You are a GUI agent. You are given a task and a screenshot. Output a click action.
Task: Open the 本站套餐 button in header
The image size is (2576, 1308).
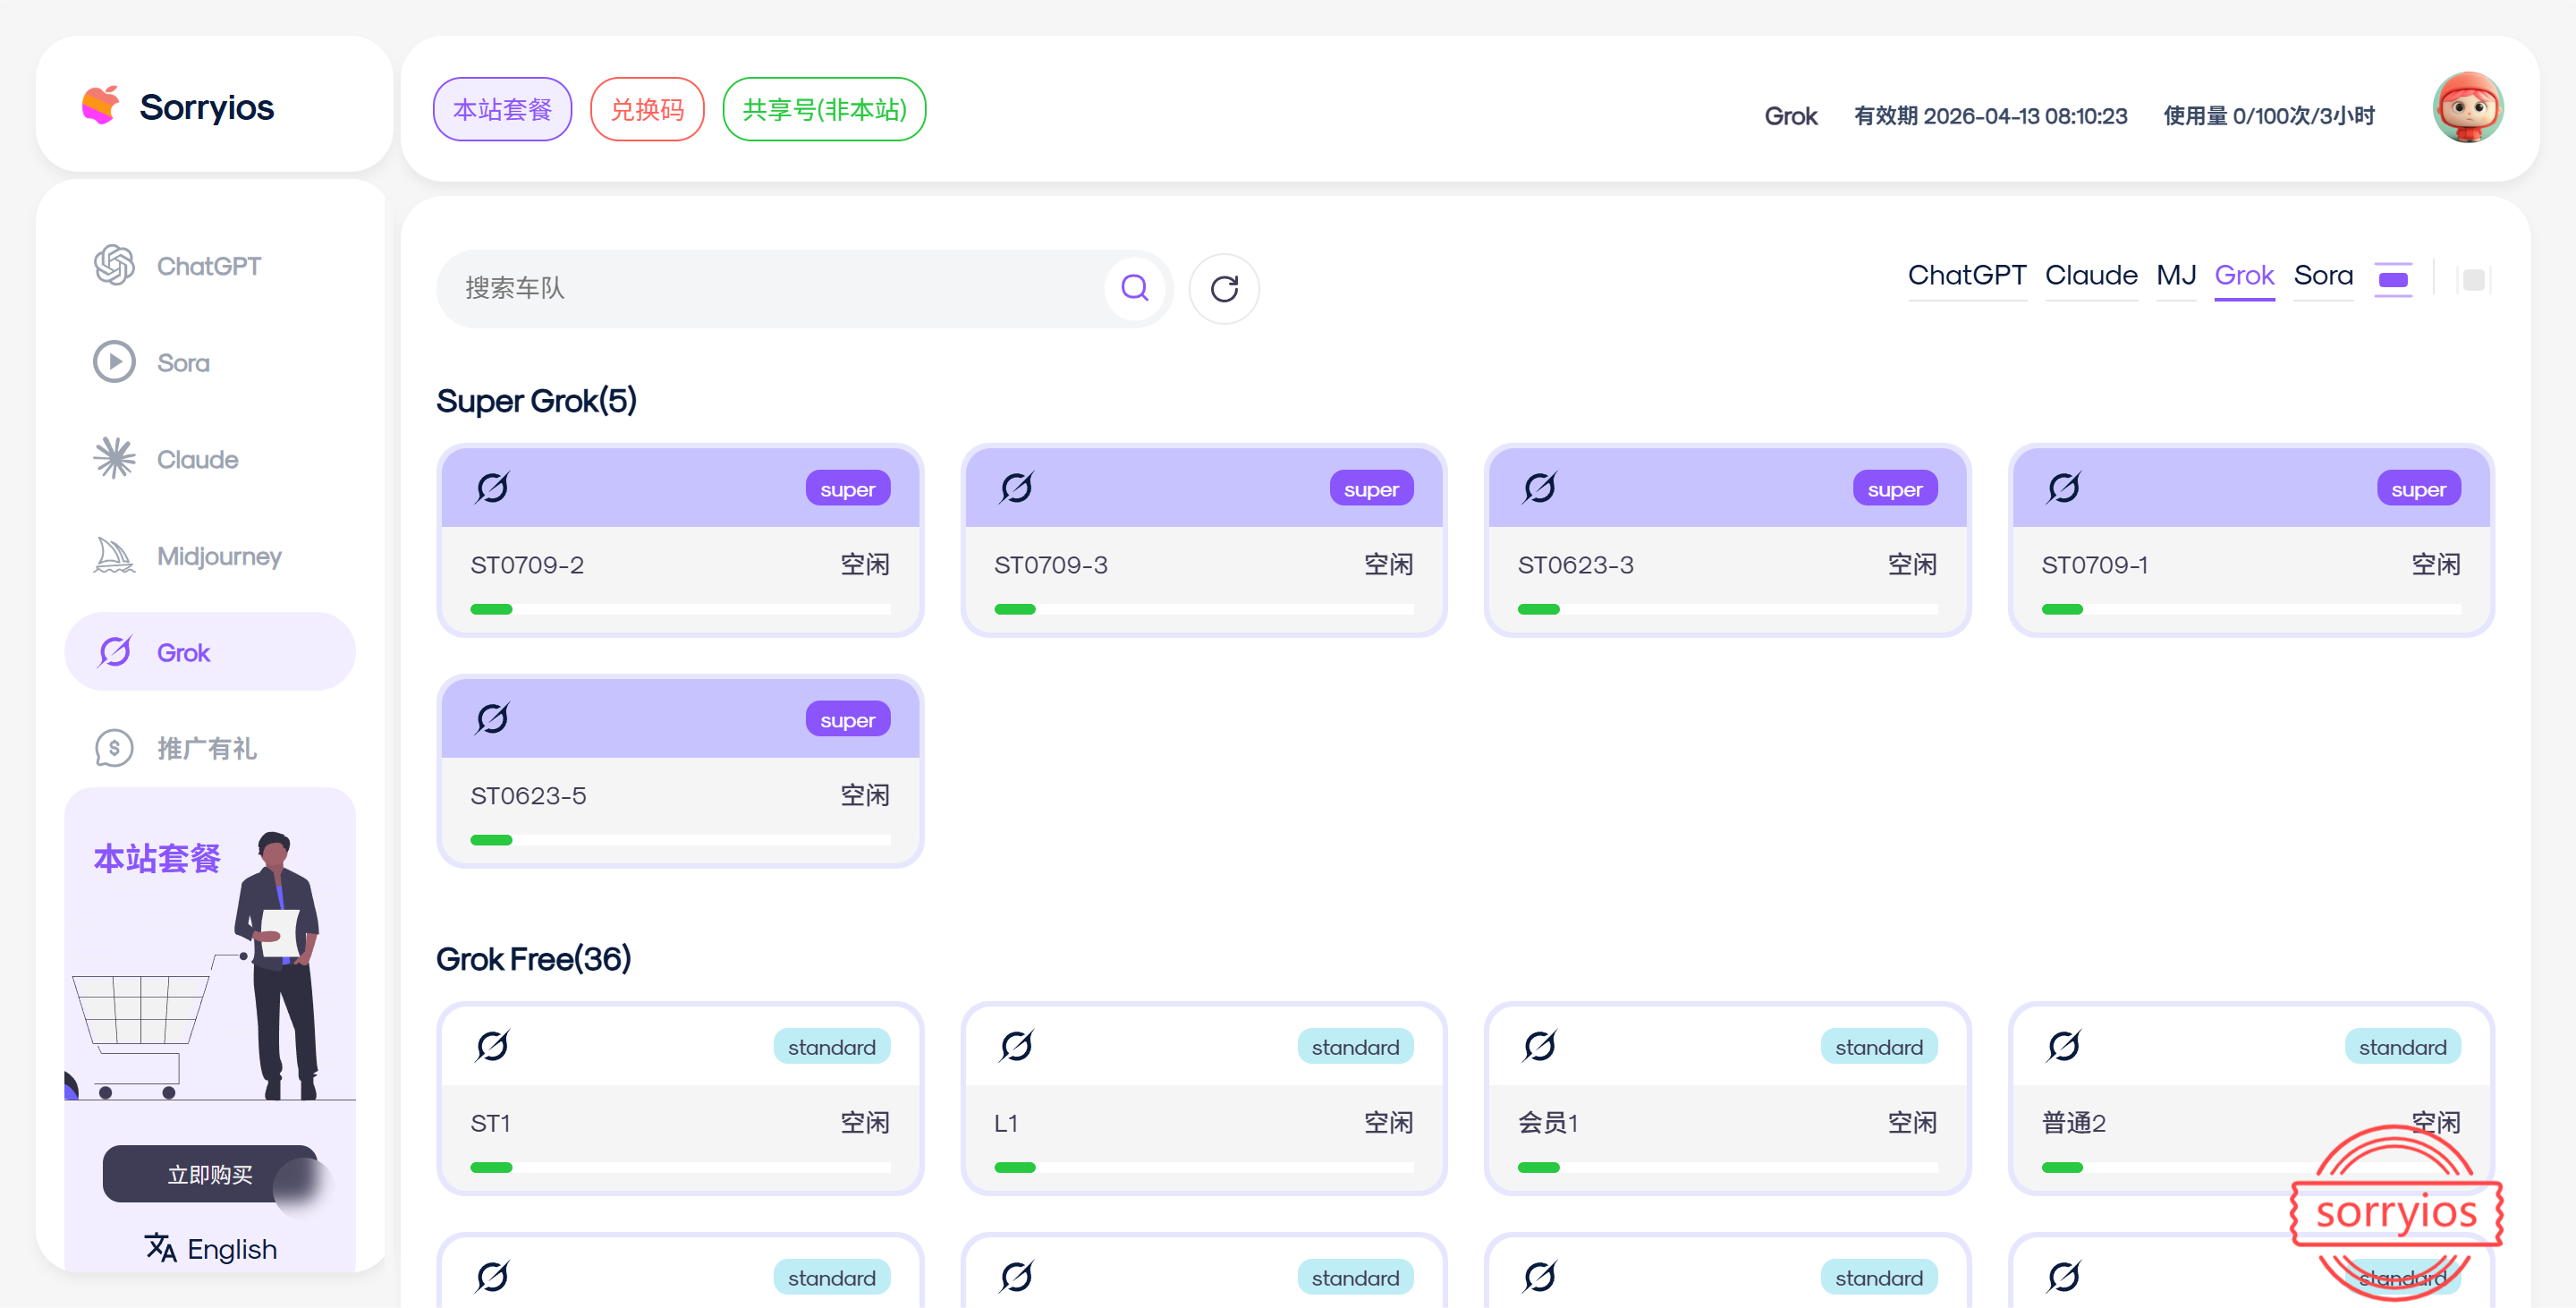pos(502,109)
